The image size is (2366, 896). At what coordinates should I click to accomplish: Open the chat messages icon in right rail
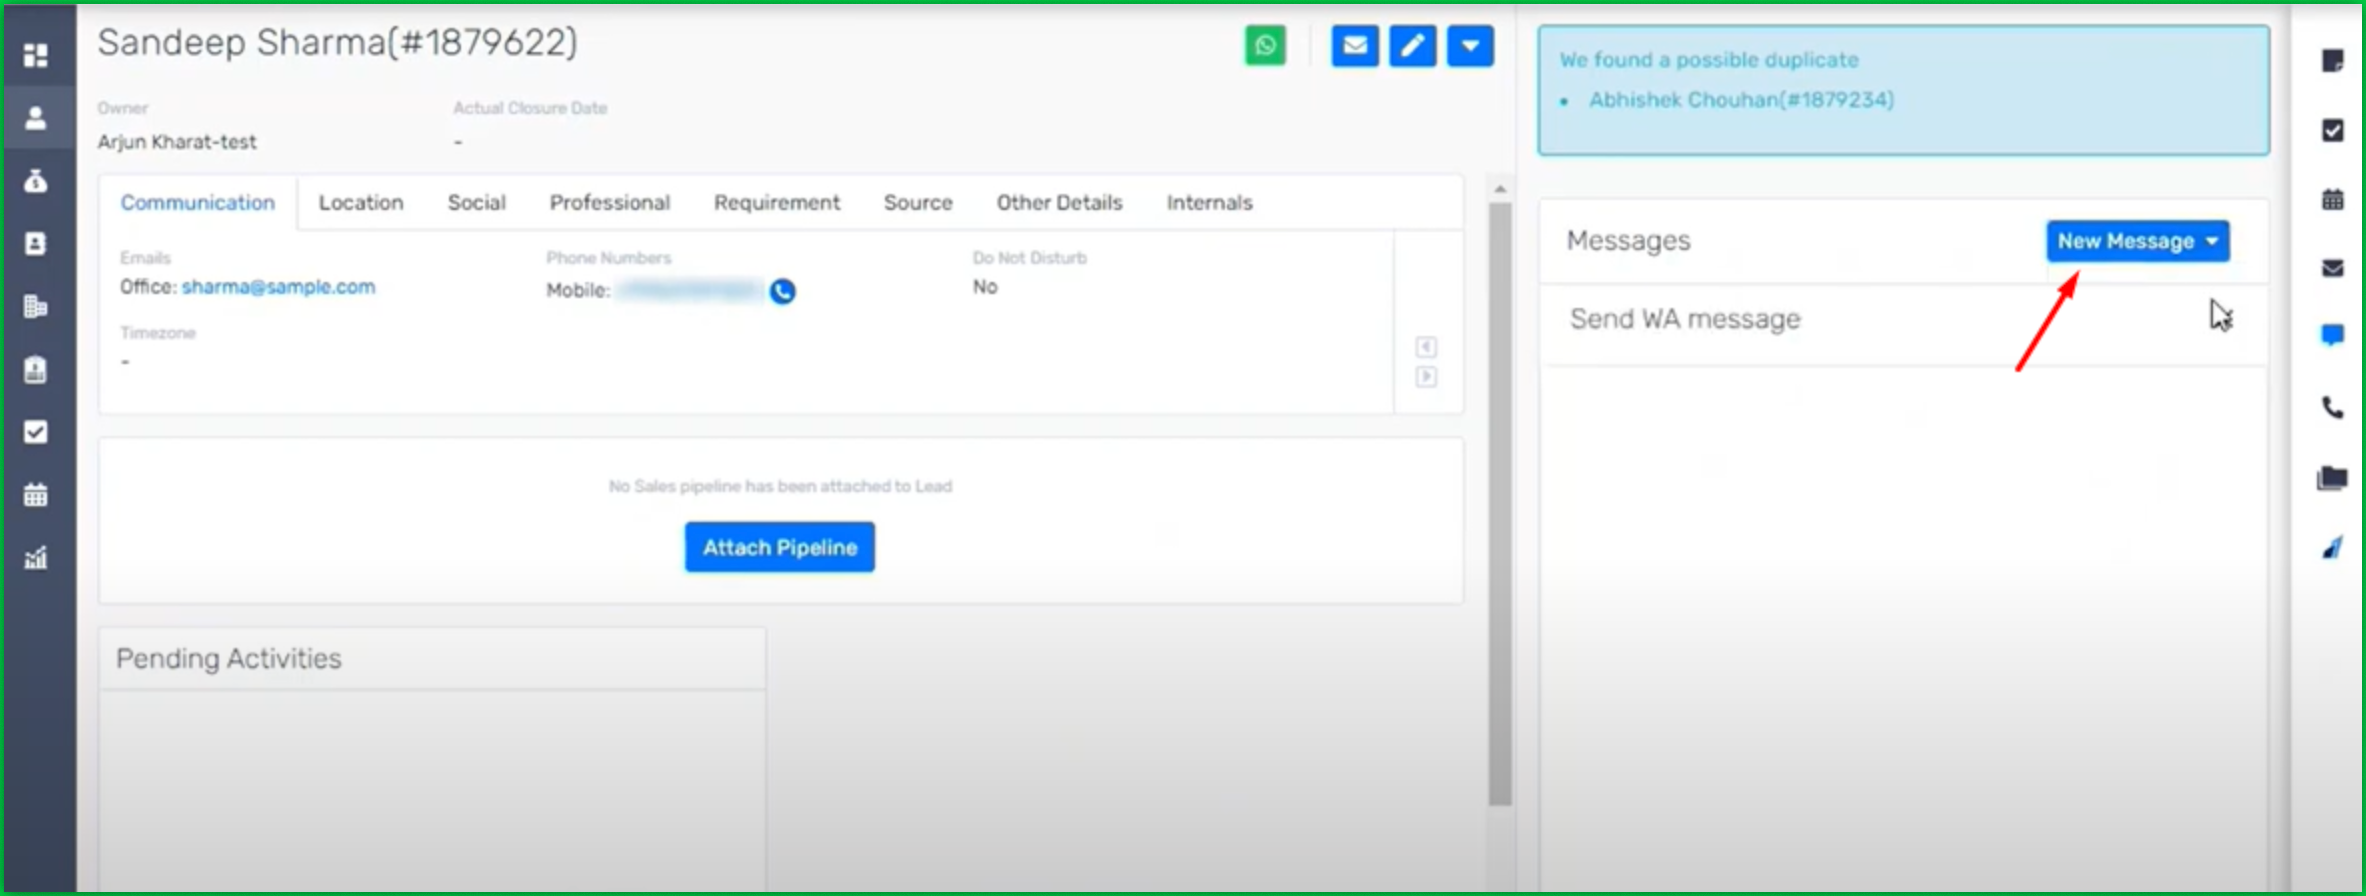(x=2332, y=335)
